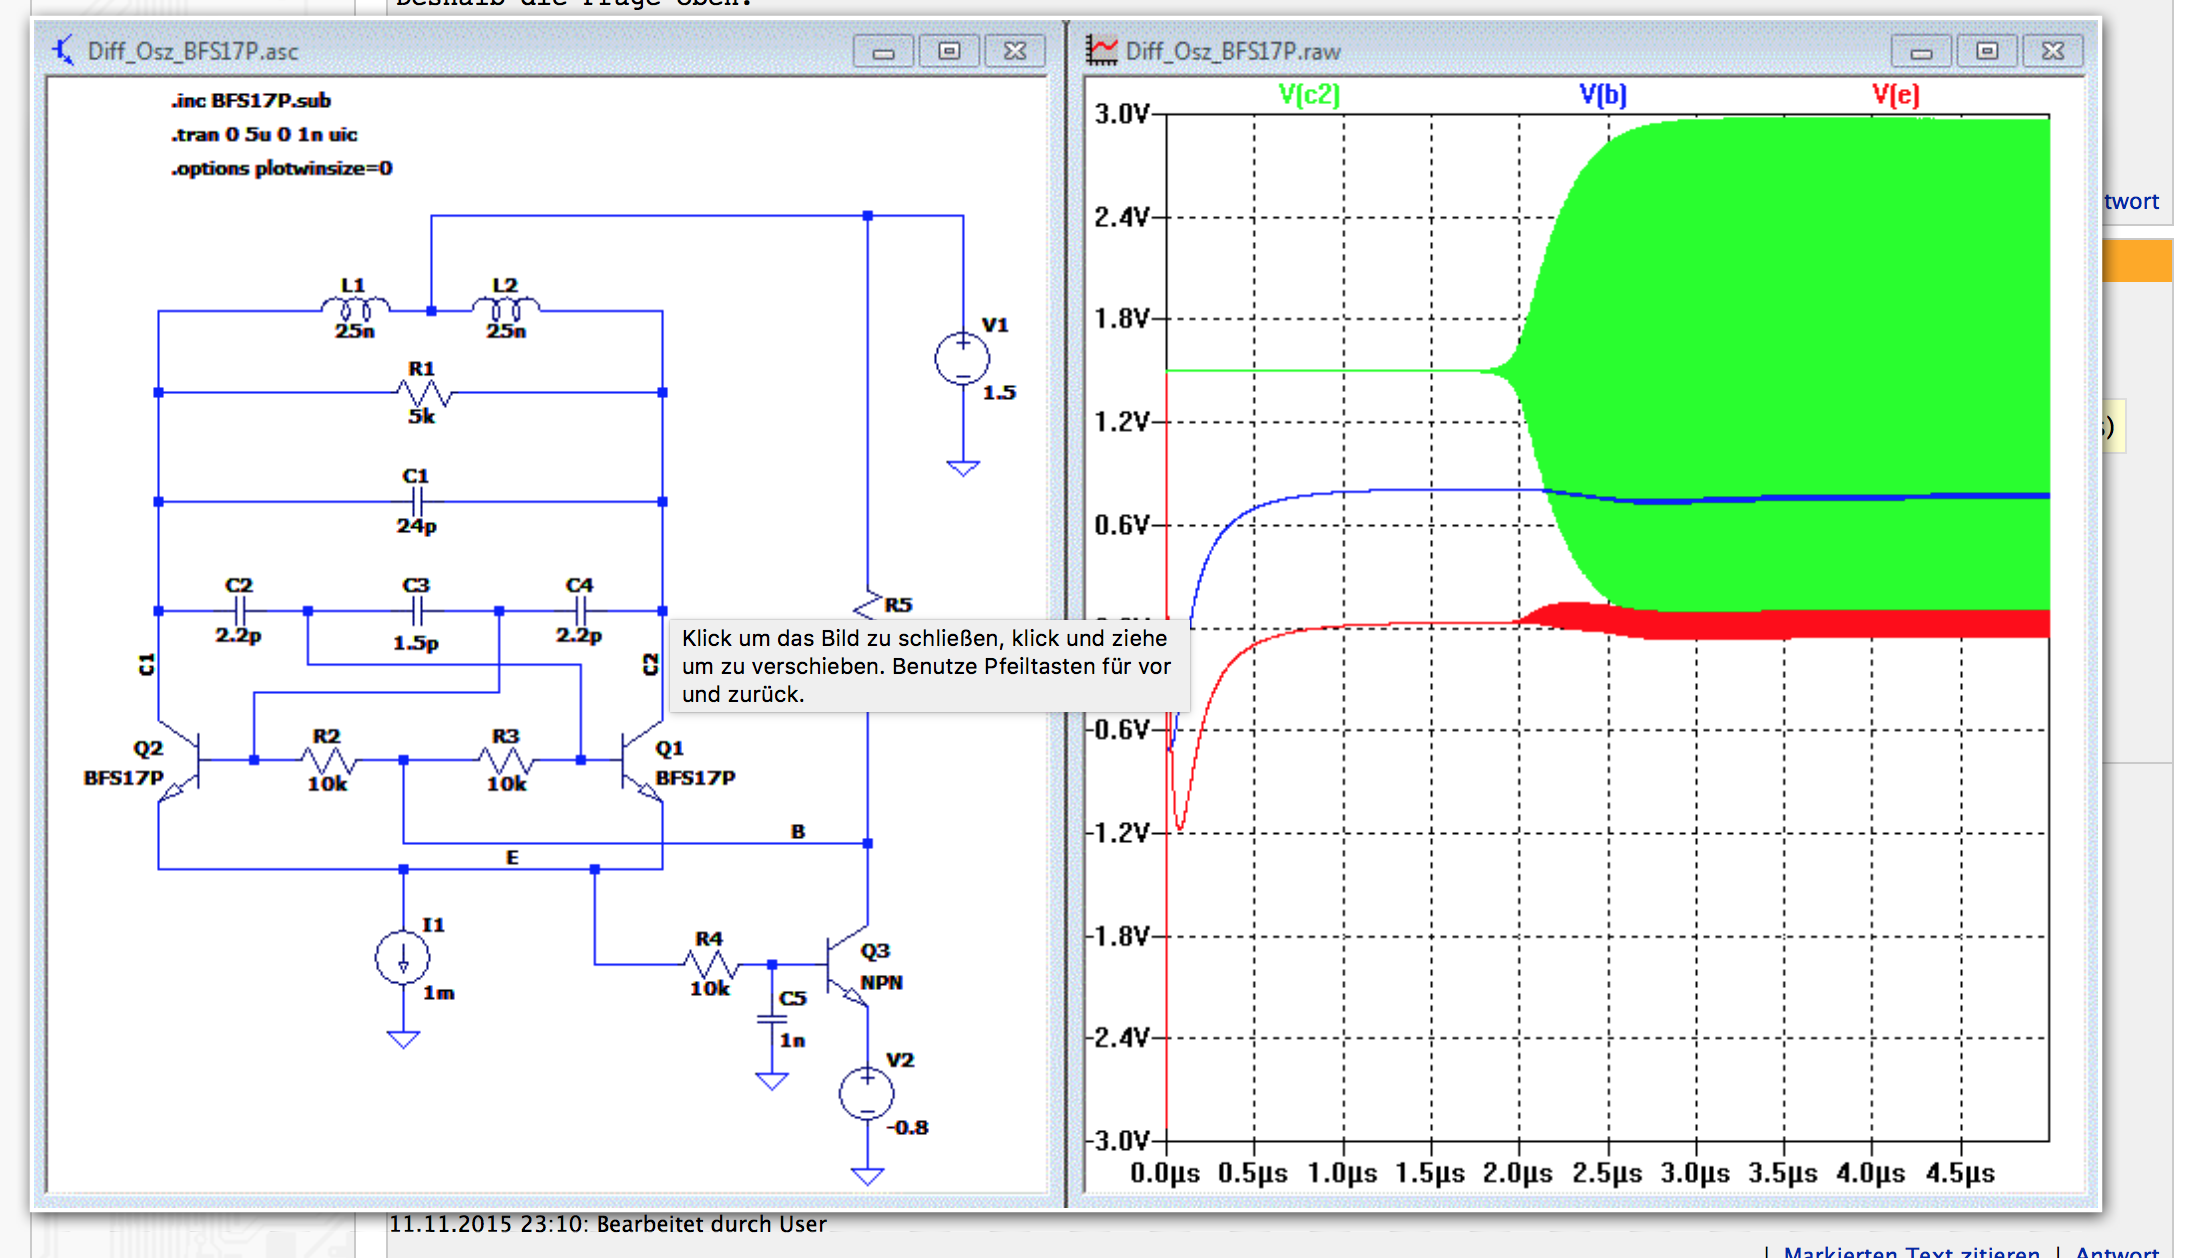Viewport: 2202px width, 1258px height.
Task: Click the .options plotwinsize=0 directive text
Action: pos(281,168)
